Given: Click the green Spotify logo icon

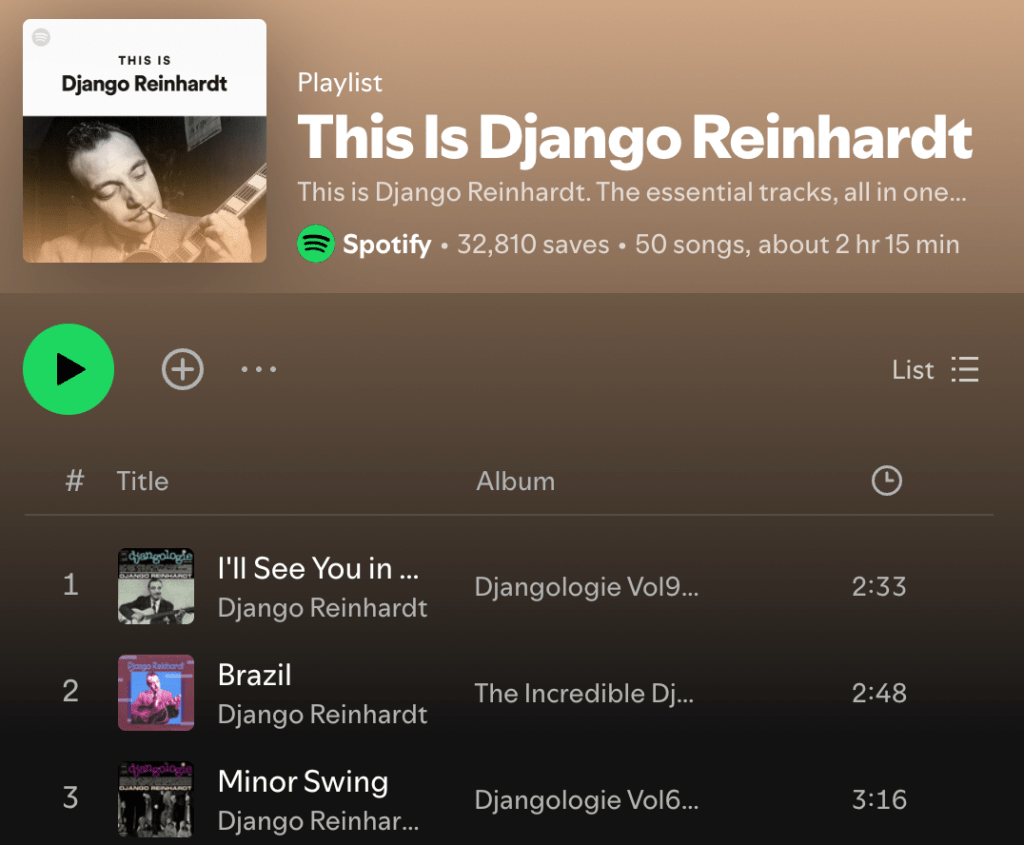Looking at the screenshot, I should coord(316,244).
